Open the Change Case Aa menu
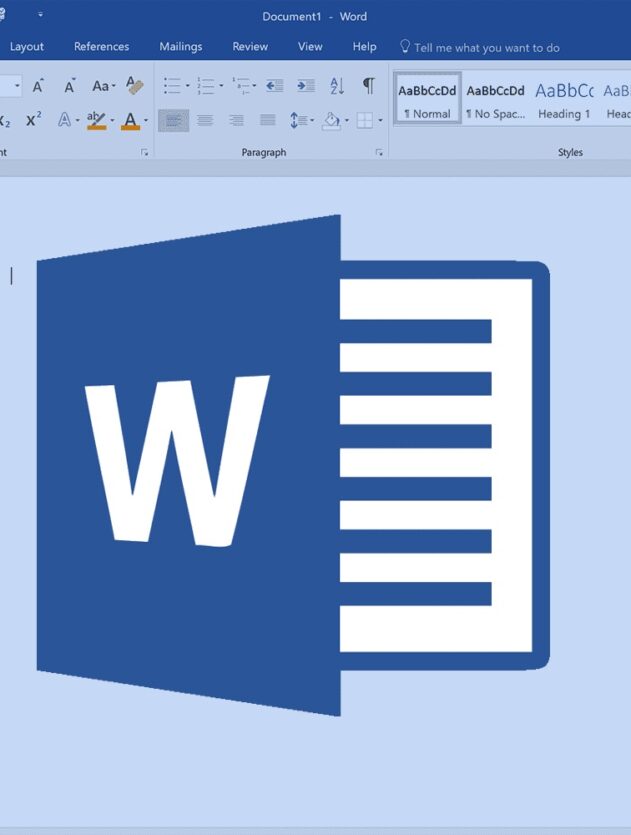The height and width of the screenshot is (835, 631). 103,86
